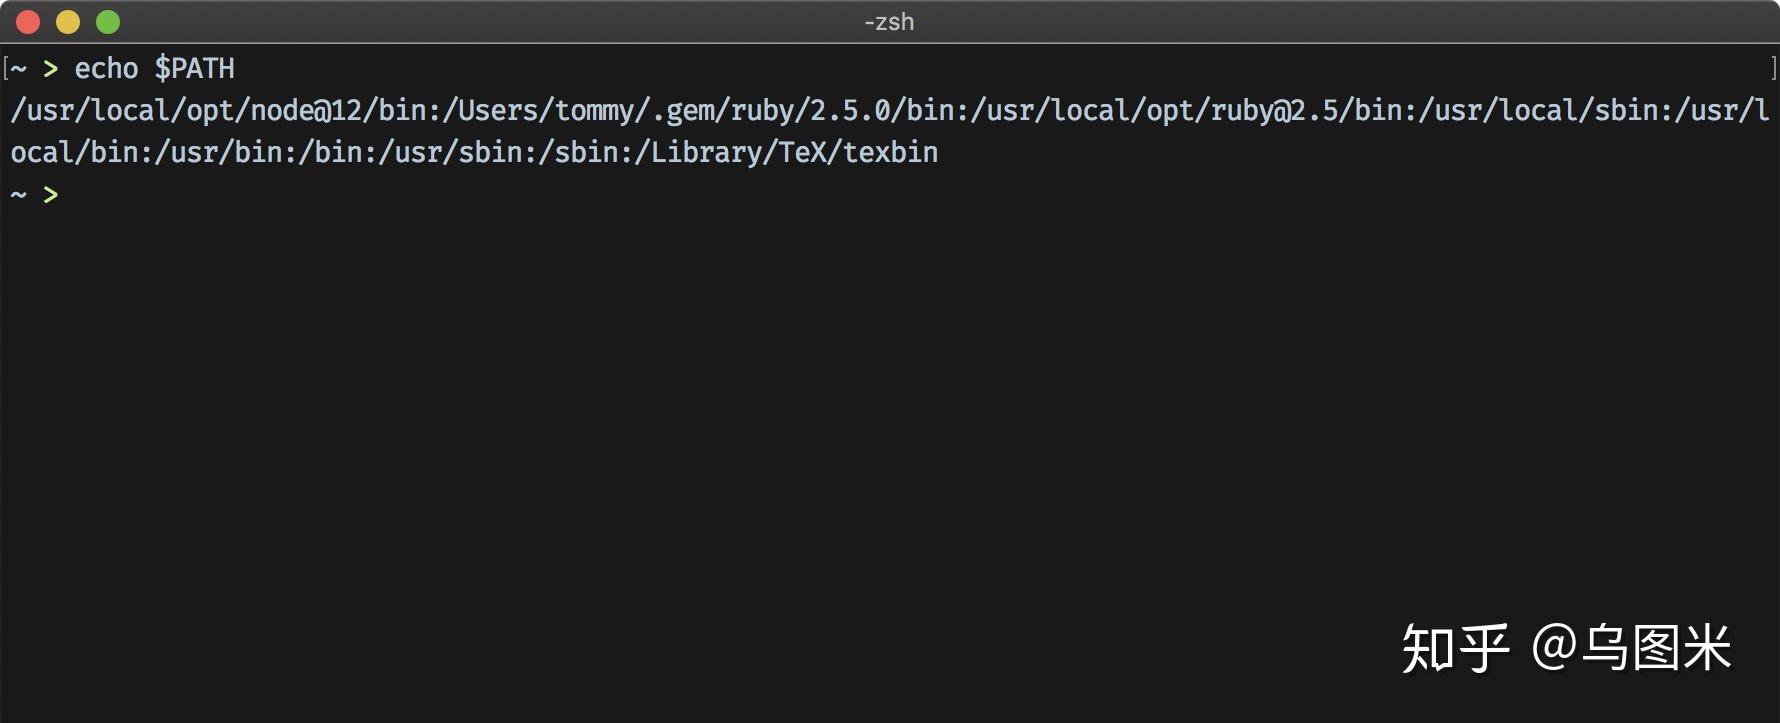Minimize the terminal with the yellow button
This screenshot has width=1780, height=723.
(x=68, y=22)
